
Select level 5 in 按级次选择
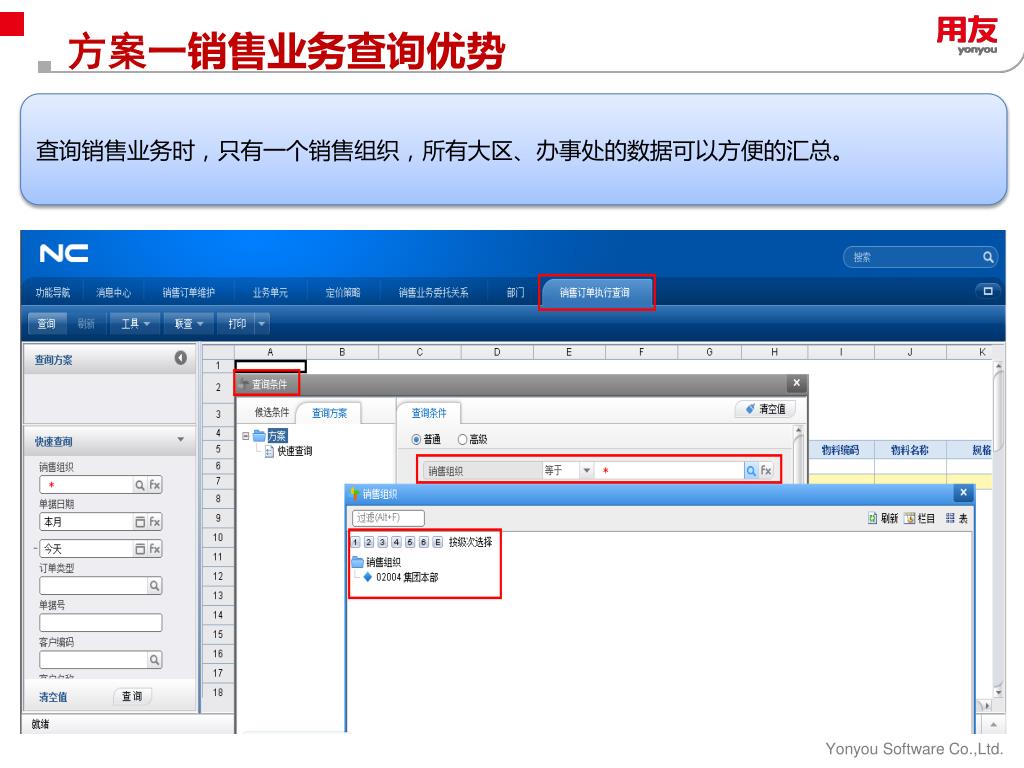pos(410,542)
